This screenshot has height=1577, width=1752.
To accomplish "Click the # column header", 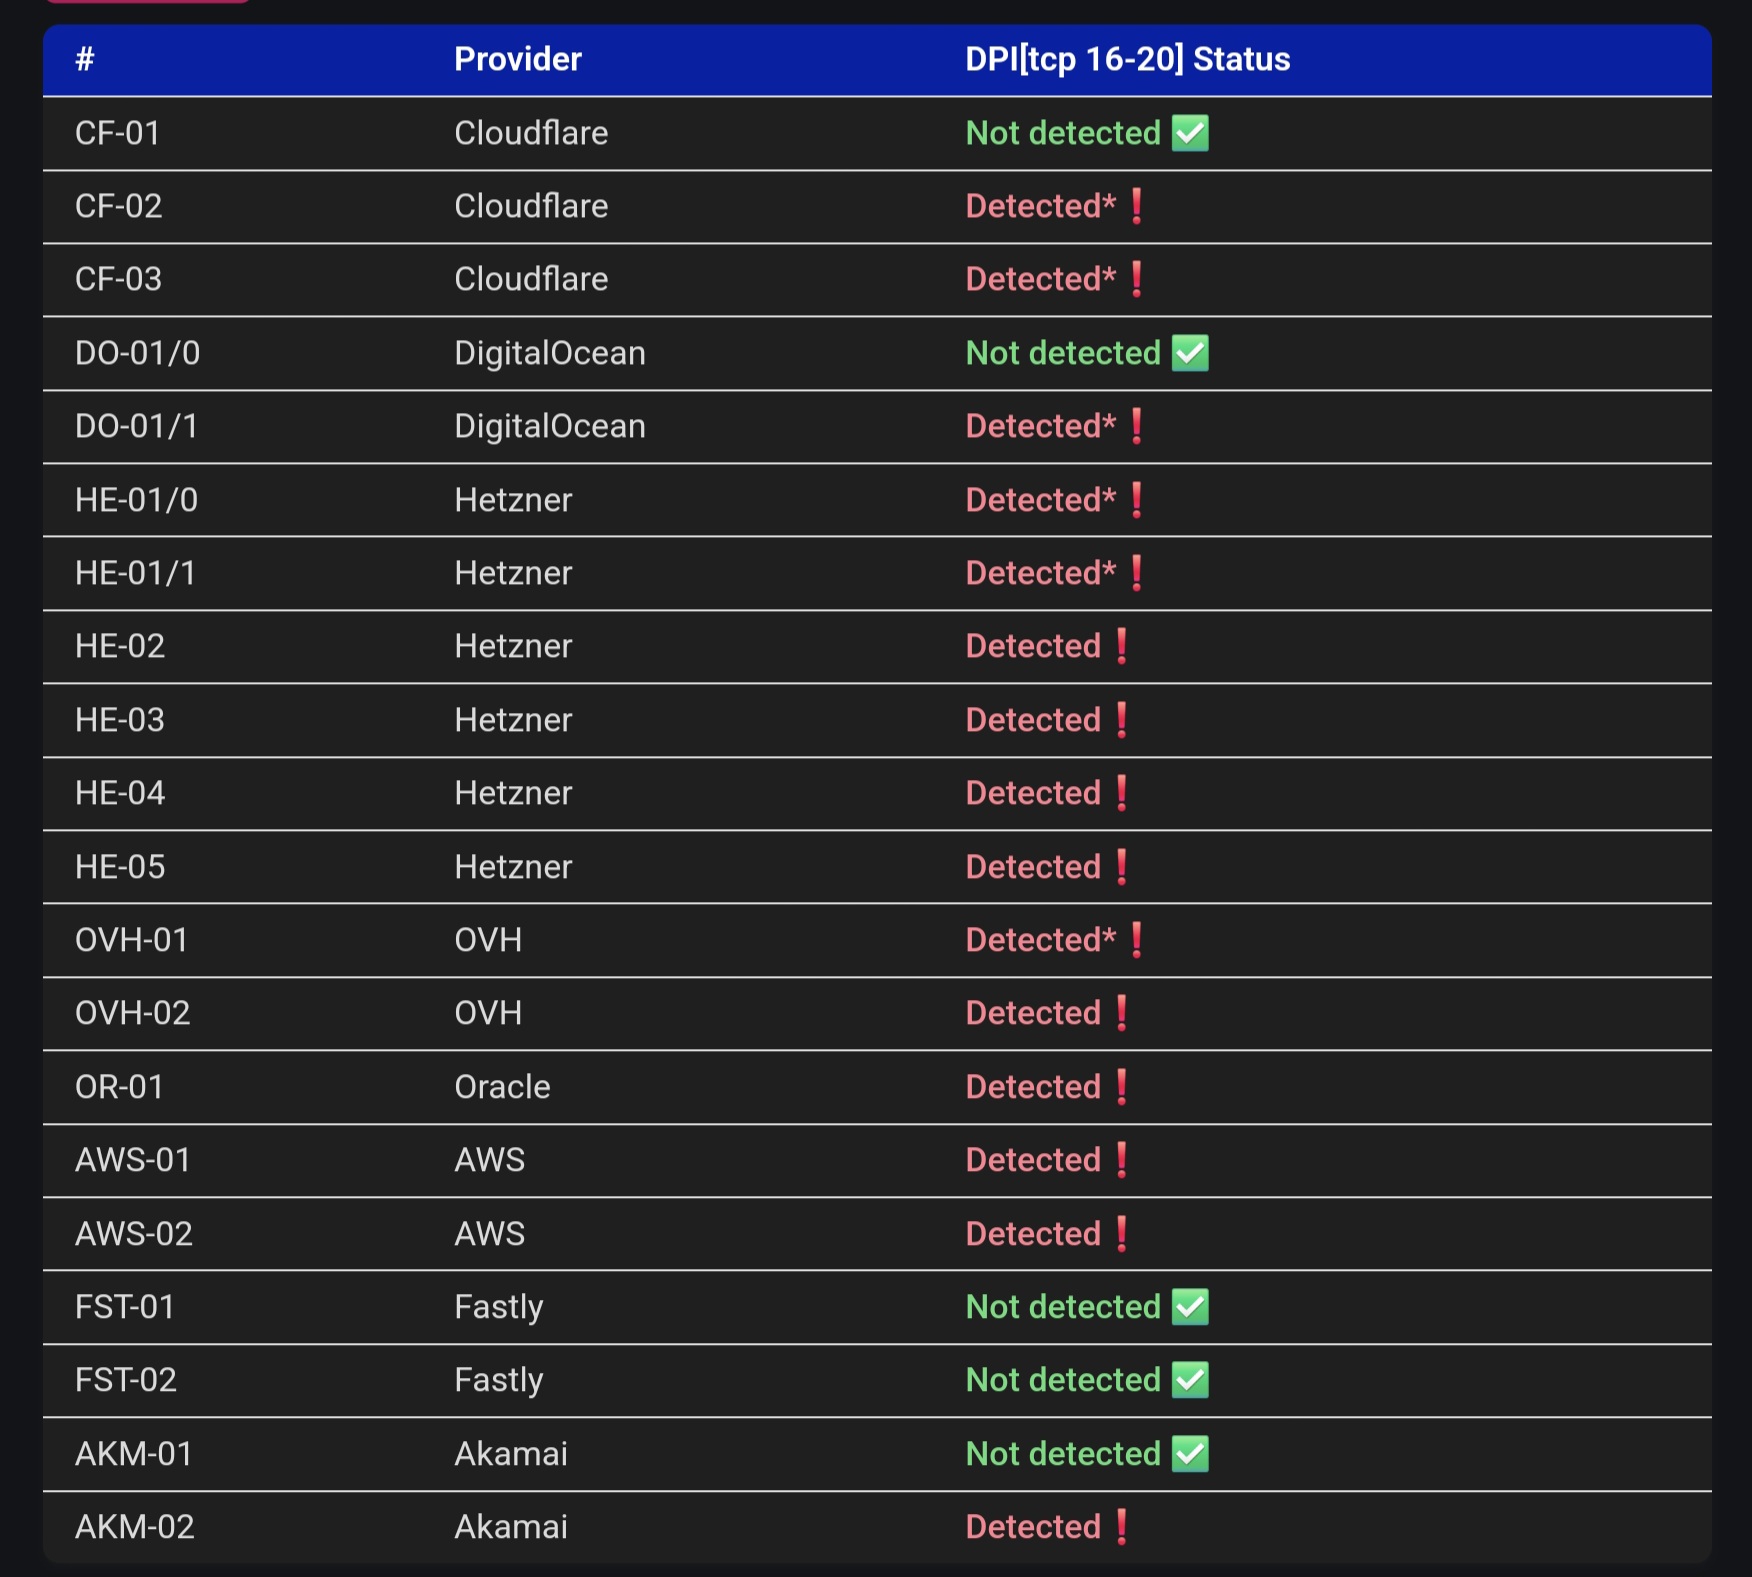I will [x=85, y=59].
